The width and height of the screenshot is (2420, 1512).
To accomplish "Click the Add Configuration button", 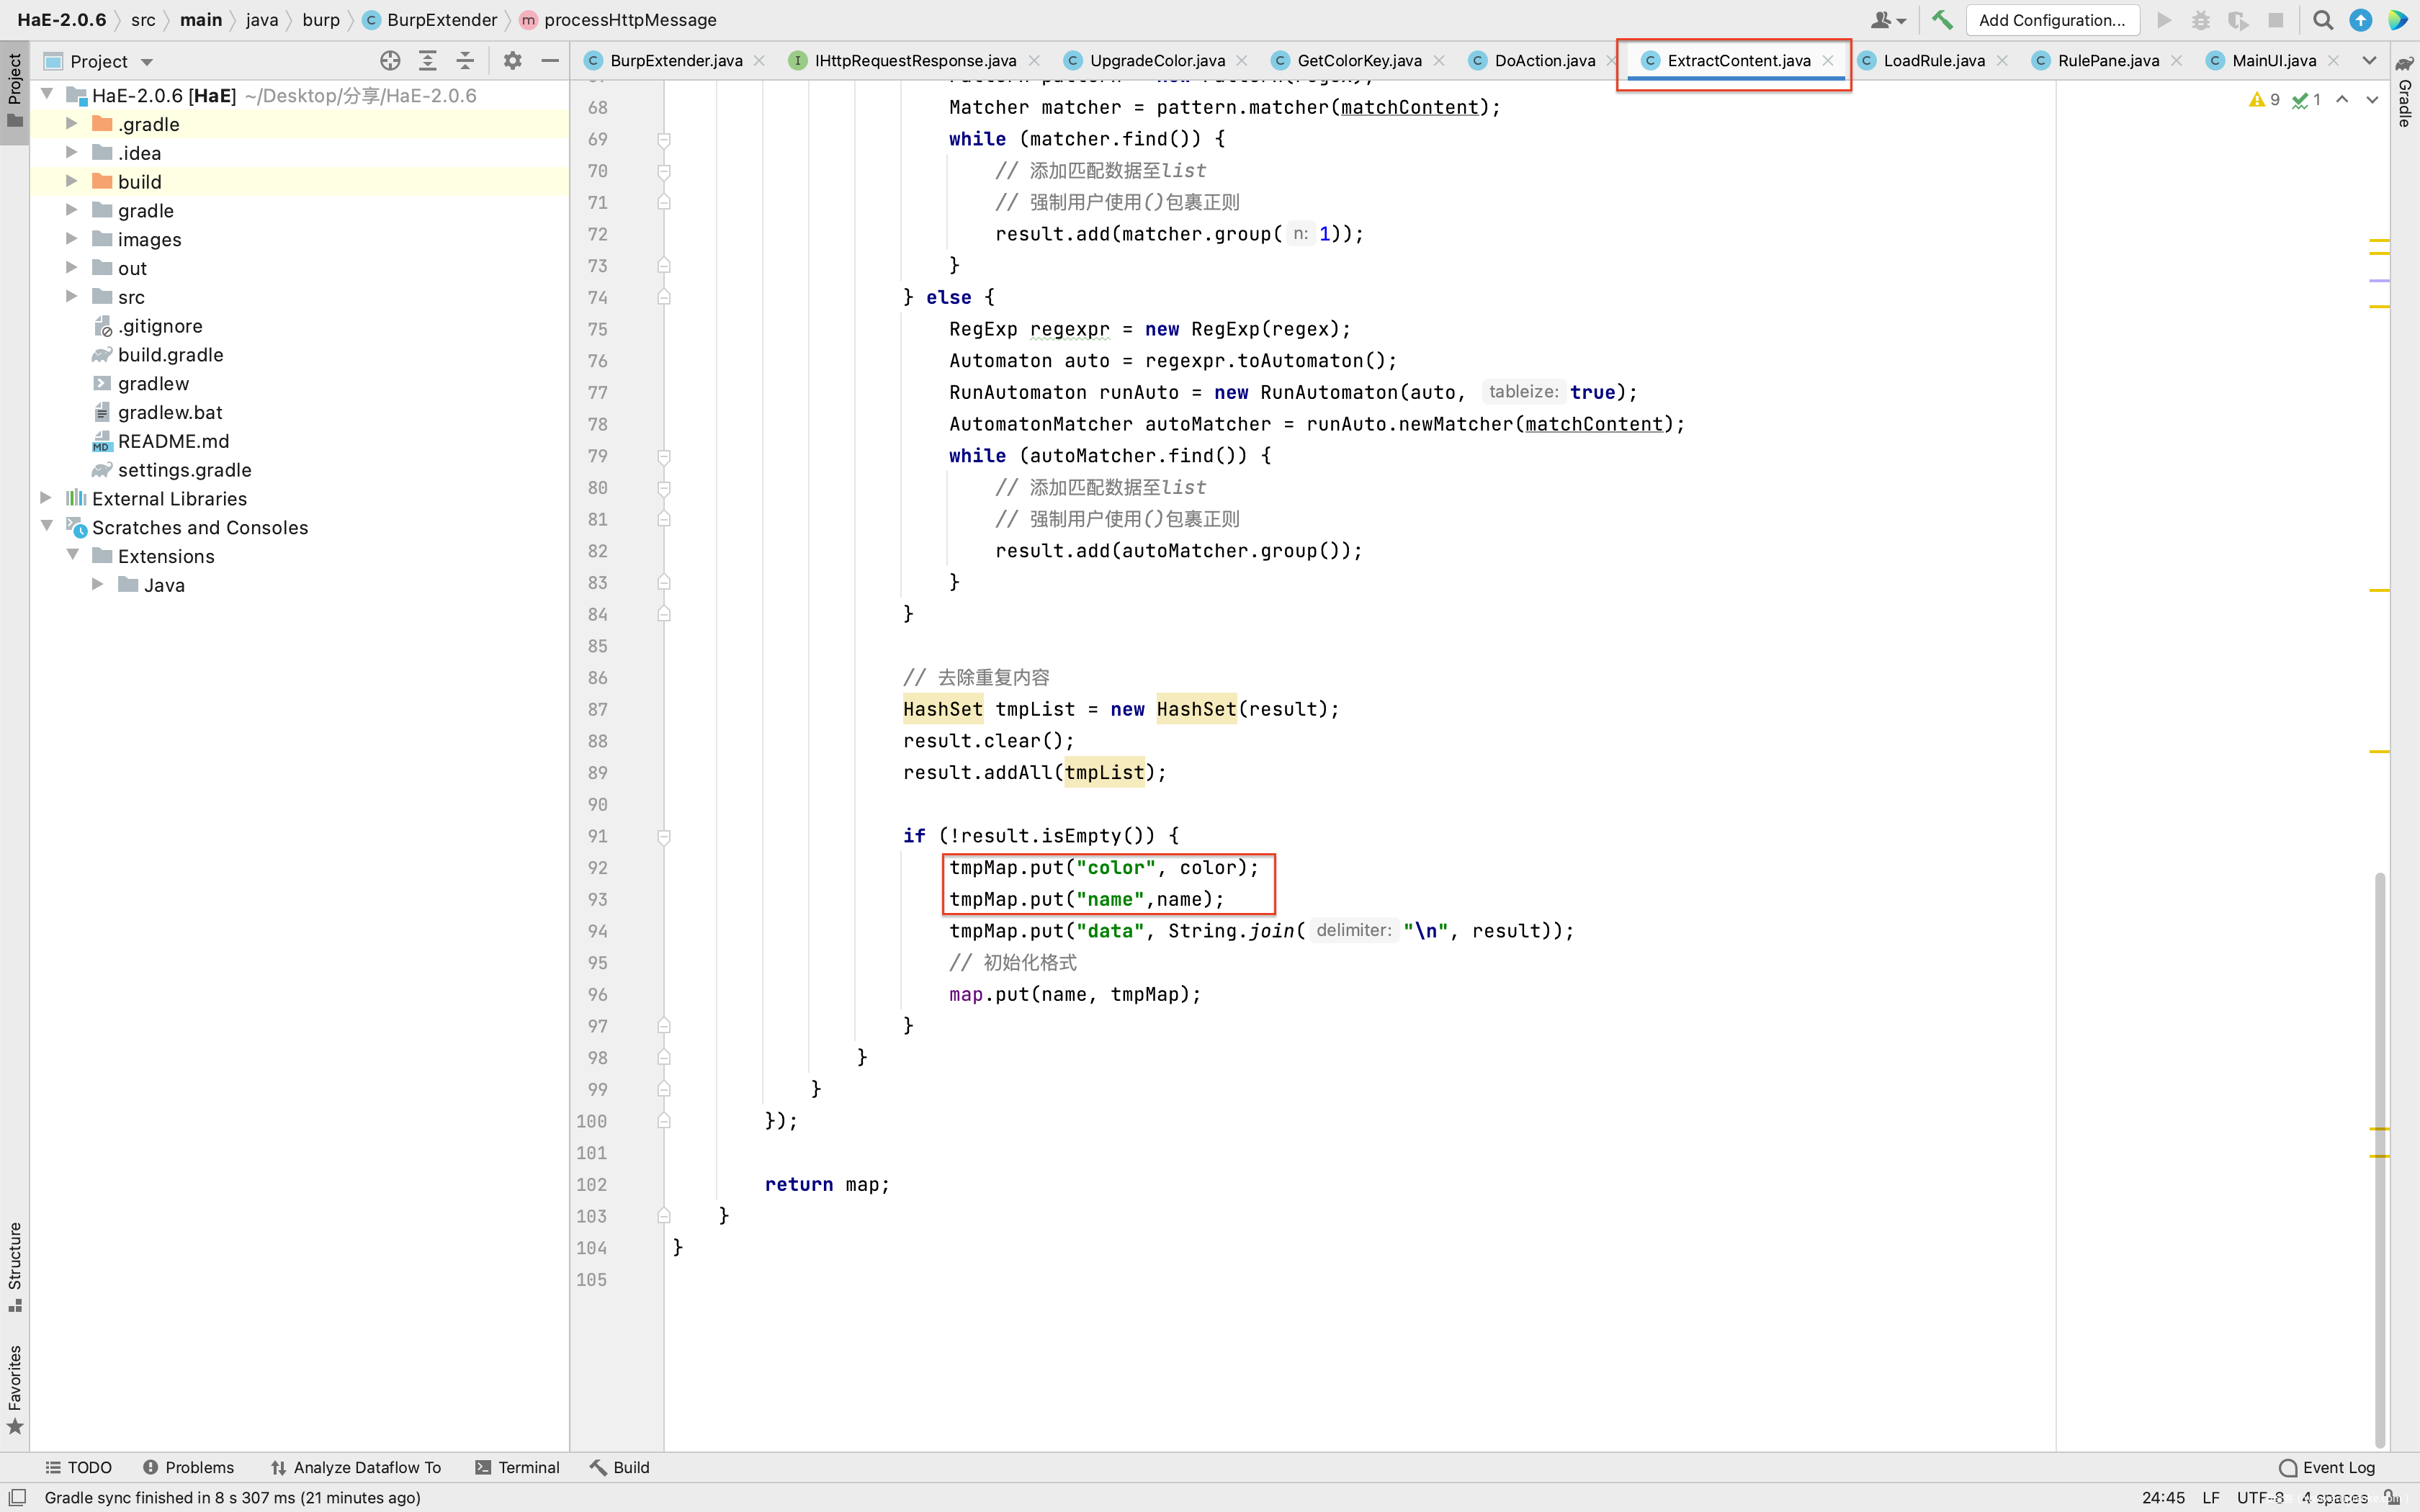I will pos(2052,20).
